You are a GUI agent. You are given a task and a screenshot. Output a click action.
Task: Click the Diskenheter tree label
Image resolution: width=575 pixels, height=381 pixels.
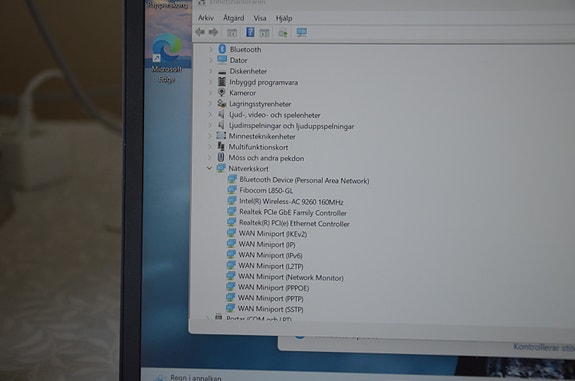pyautogui.click(x=248, y=71)
